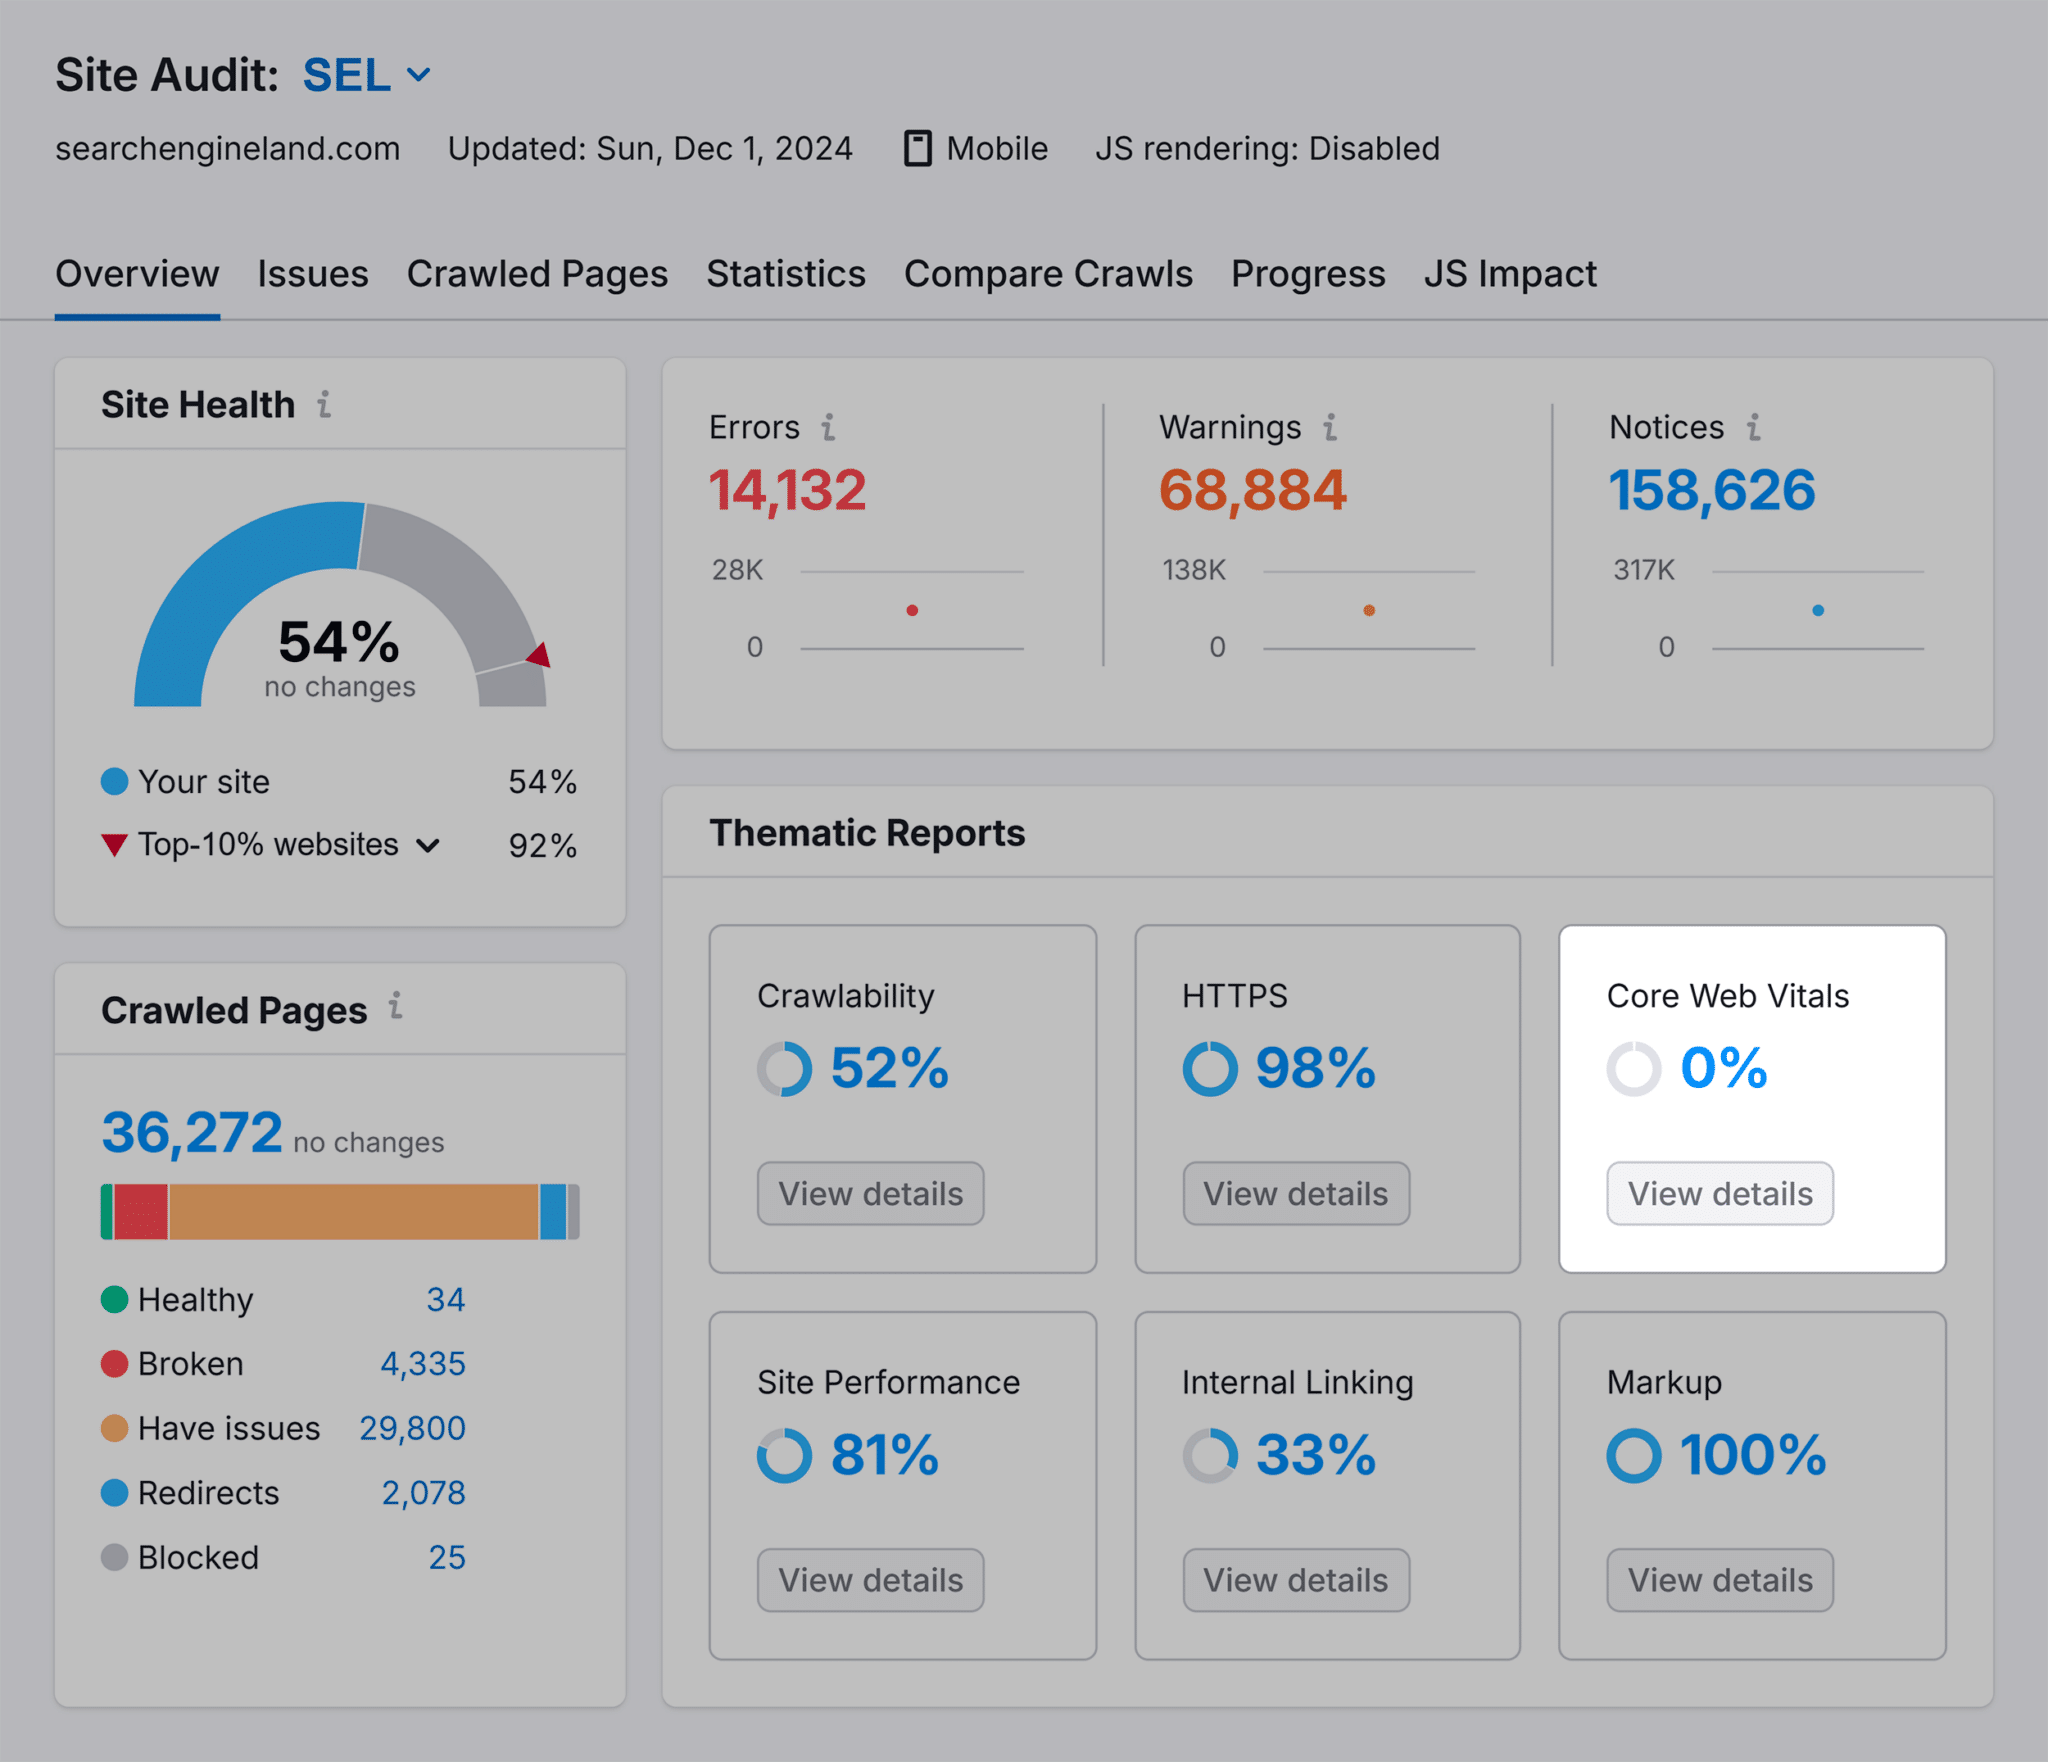View details for HTTPS report
Viewport: 2048px width, 1762px height.
tap(1296, 1193)
